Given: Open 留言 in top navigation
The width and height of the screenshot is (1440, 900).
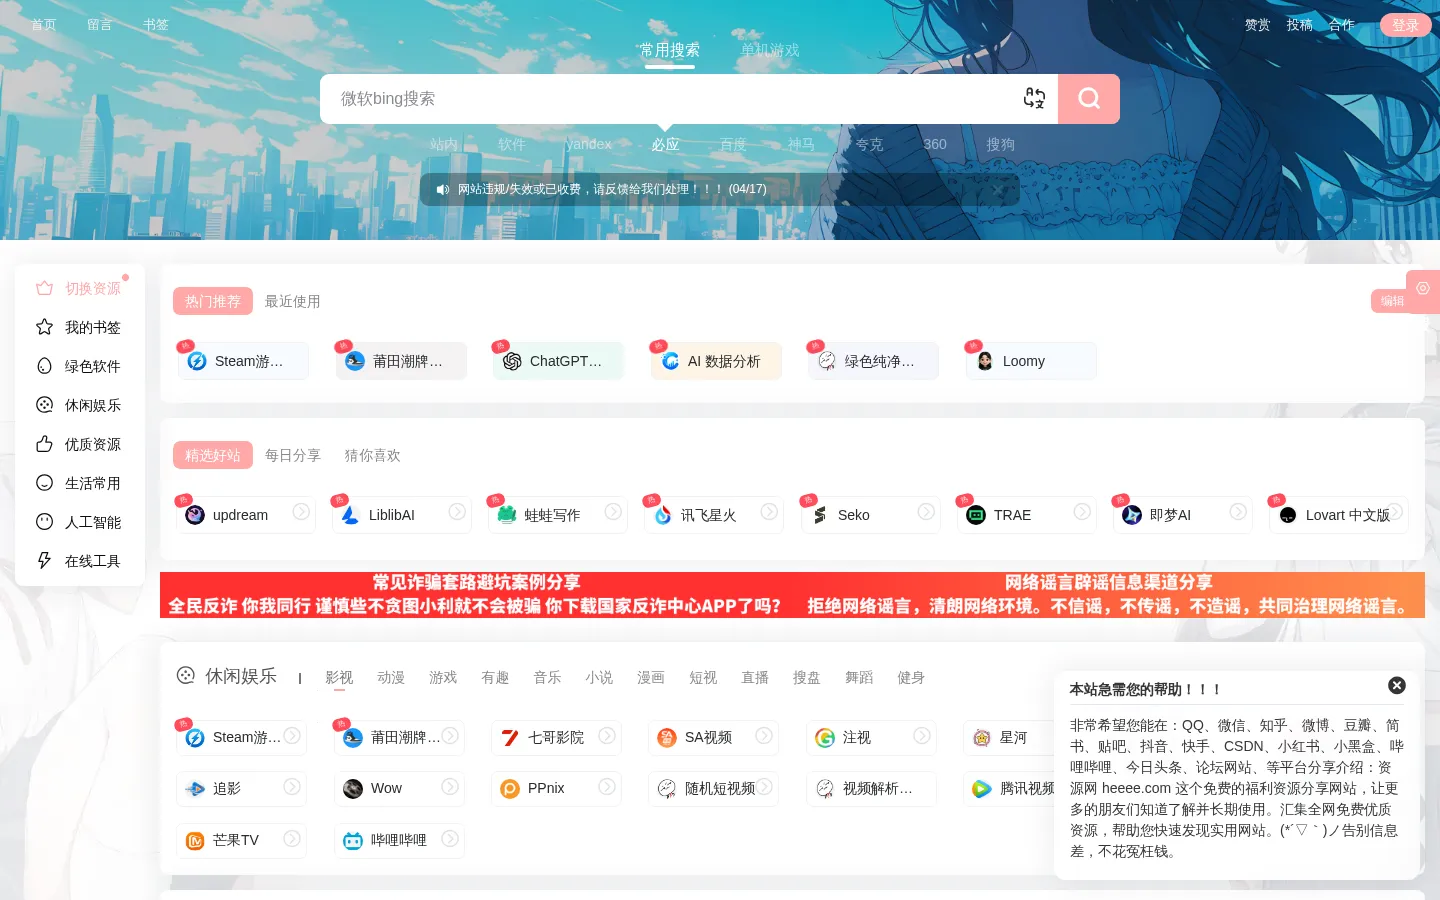Looking at the screenshot, I should 100,25.
